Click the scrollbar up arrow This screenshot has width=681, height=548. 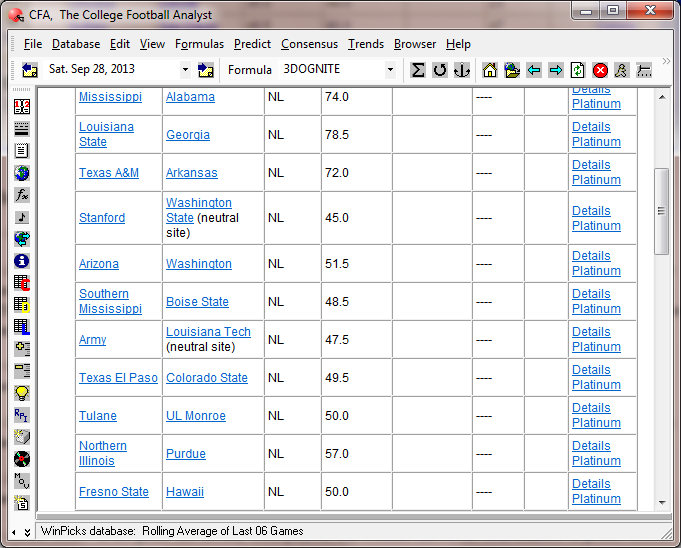pos(662,97)
